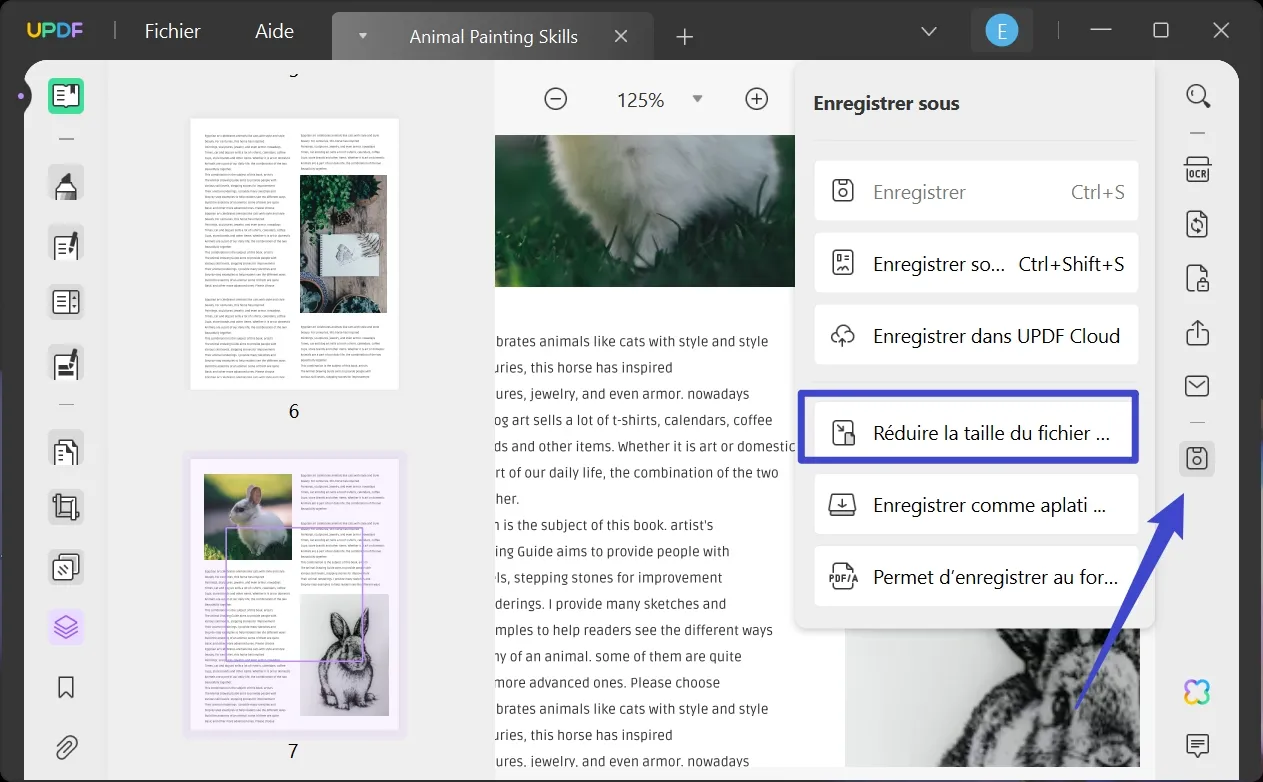Image resolution: width=1263 pixels, height=782 pixels.
Task: Click the Save as other icon
Action: 1197,459
